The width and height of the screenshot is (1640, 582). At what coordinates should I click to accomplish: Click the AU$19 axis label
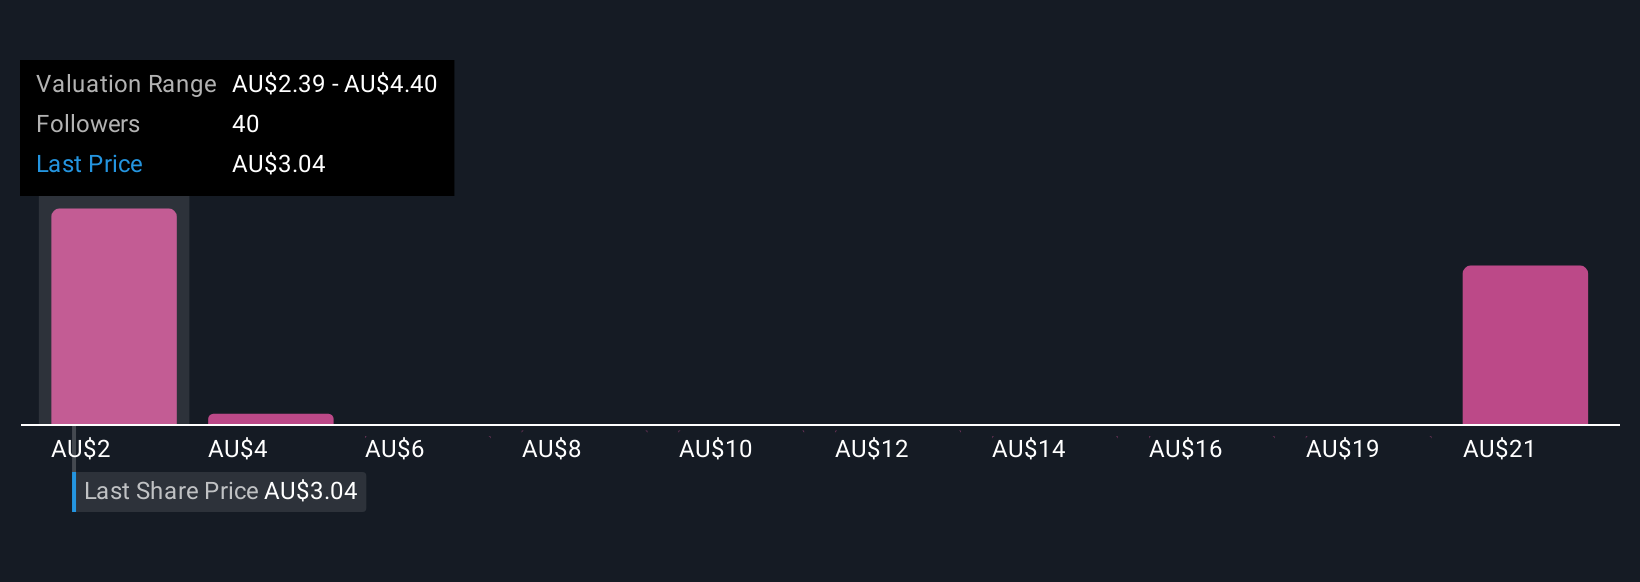tap(1343, 449)
